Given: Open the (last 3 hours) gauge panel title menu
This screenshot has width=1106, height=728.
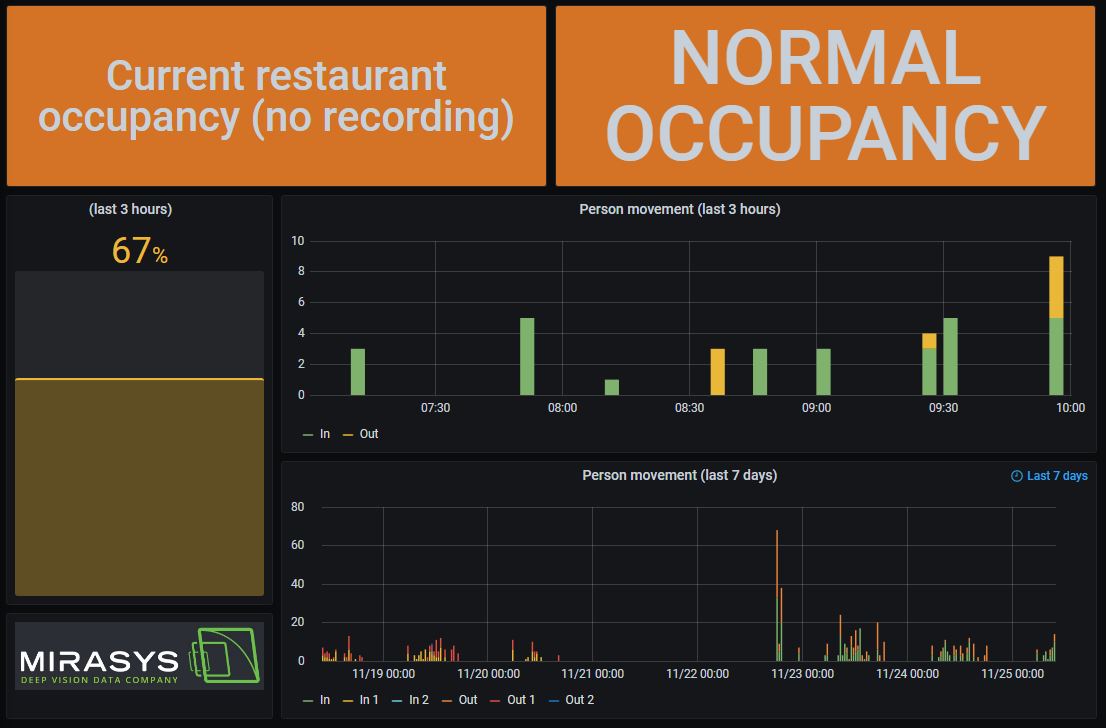Looking at the screenshot, I should click(130, 209).
